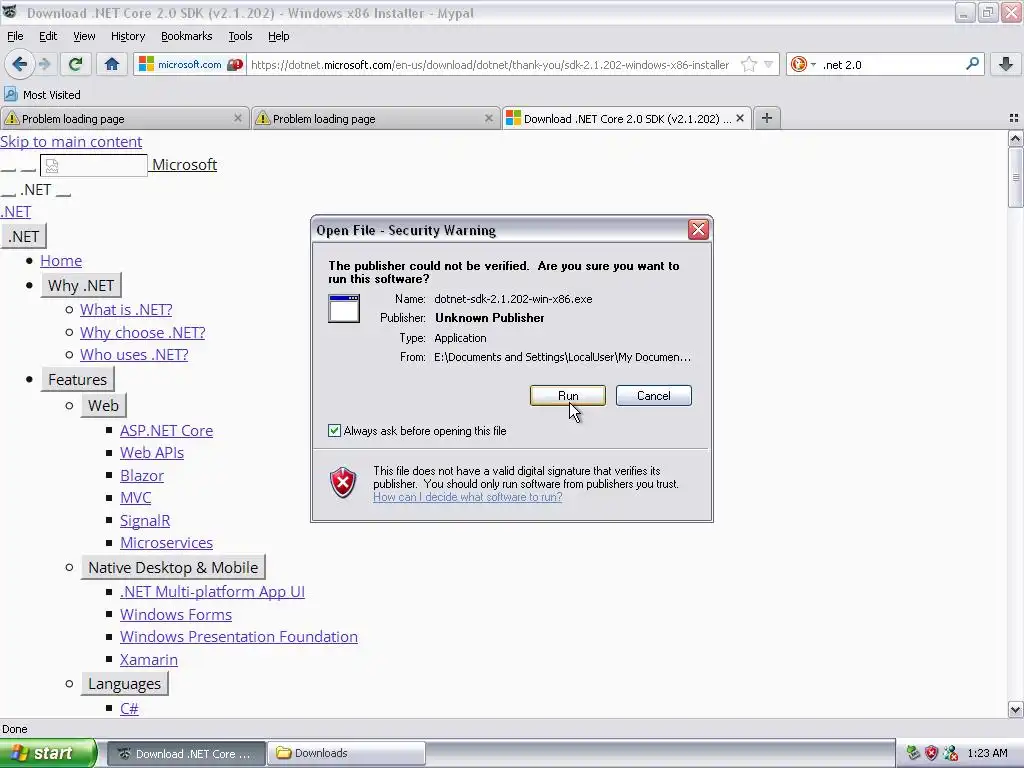
Task: Click the URL address field
Action: [x=490, y=65]
